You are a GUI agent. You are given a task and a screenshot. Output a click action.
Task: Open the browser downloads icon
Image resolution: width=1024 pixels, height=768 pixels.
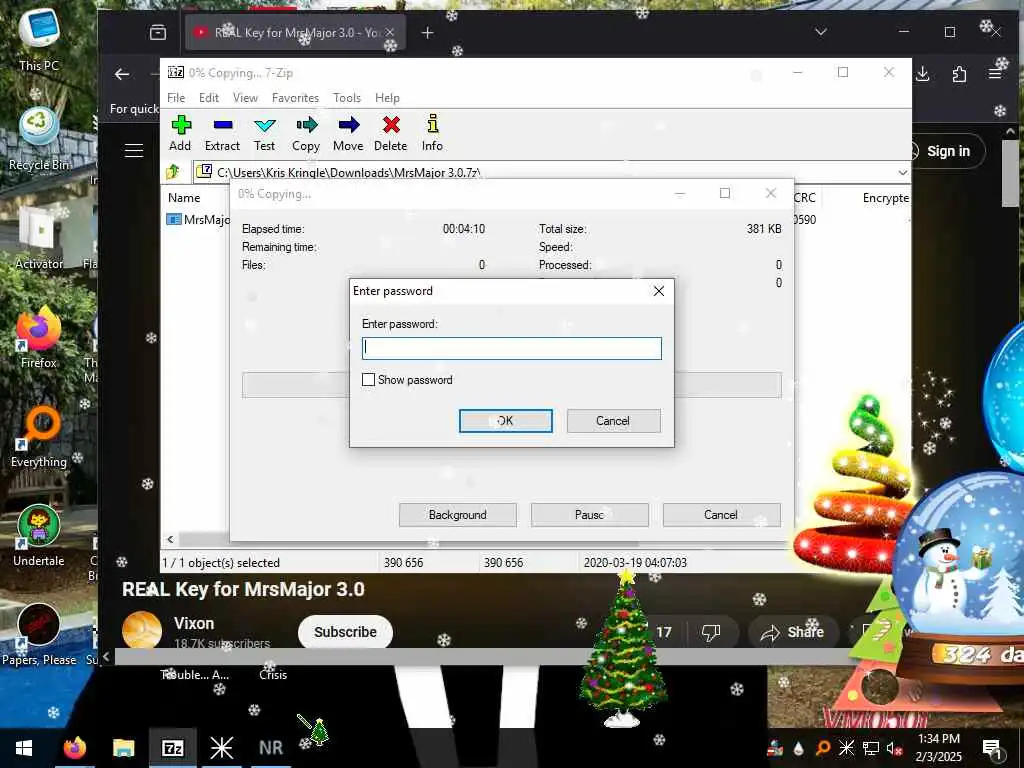923,74
